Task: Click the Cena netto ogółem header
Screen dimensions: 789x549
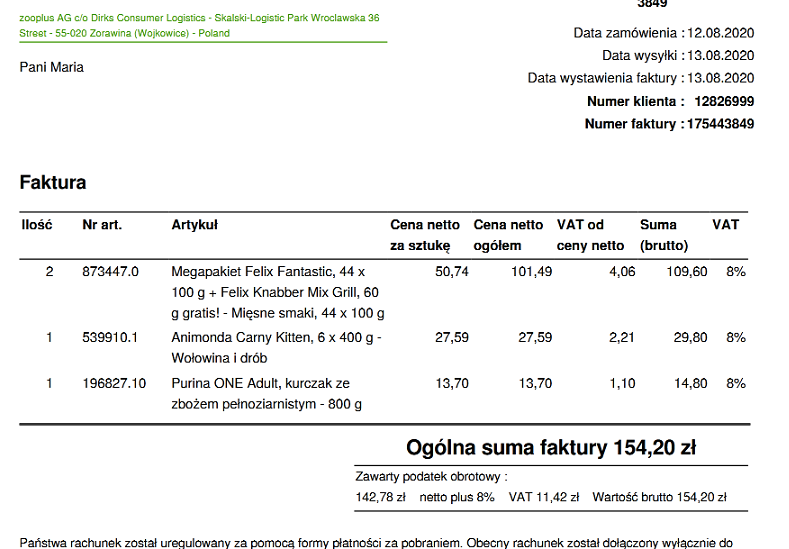Action: 508,235
